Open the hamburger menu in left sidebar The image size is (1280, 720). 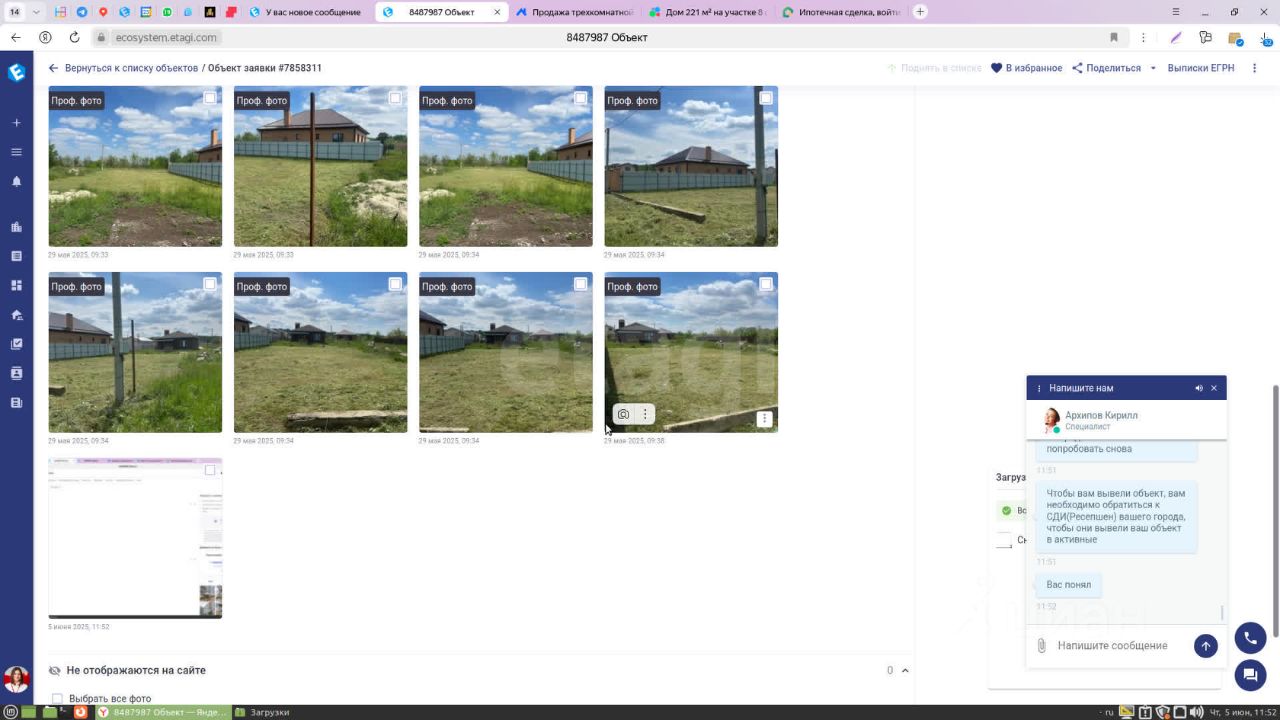coord(16,152)
